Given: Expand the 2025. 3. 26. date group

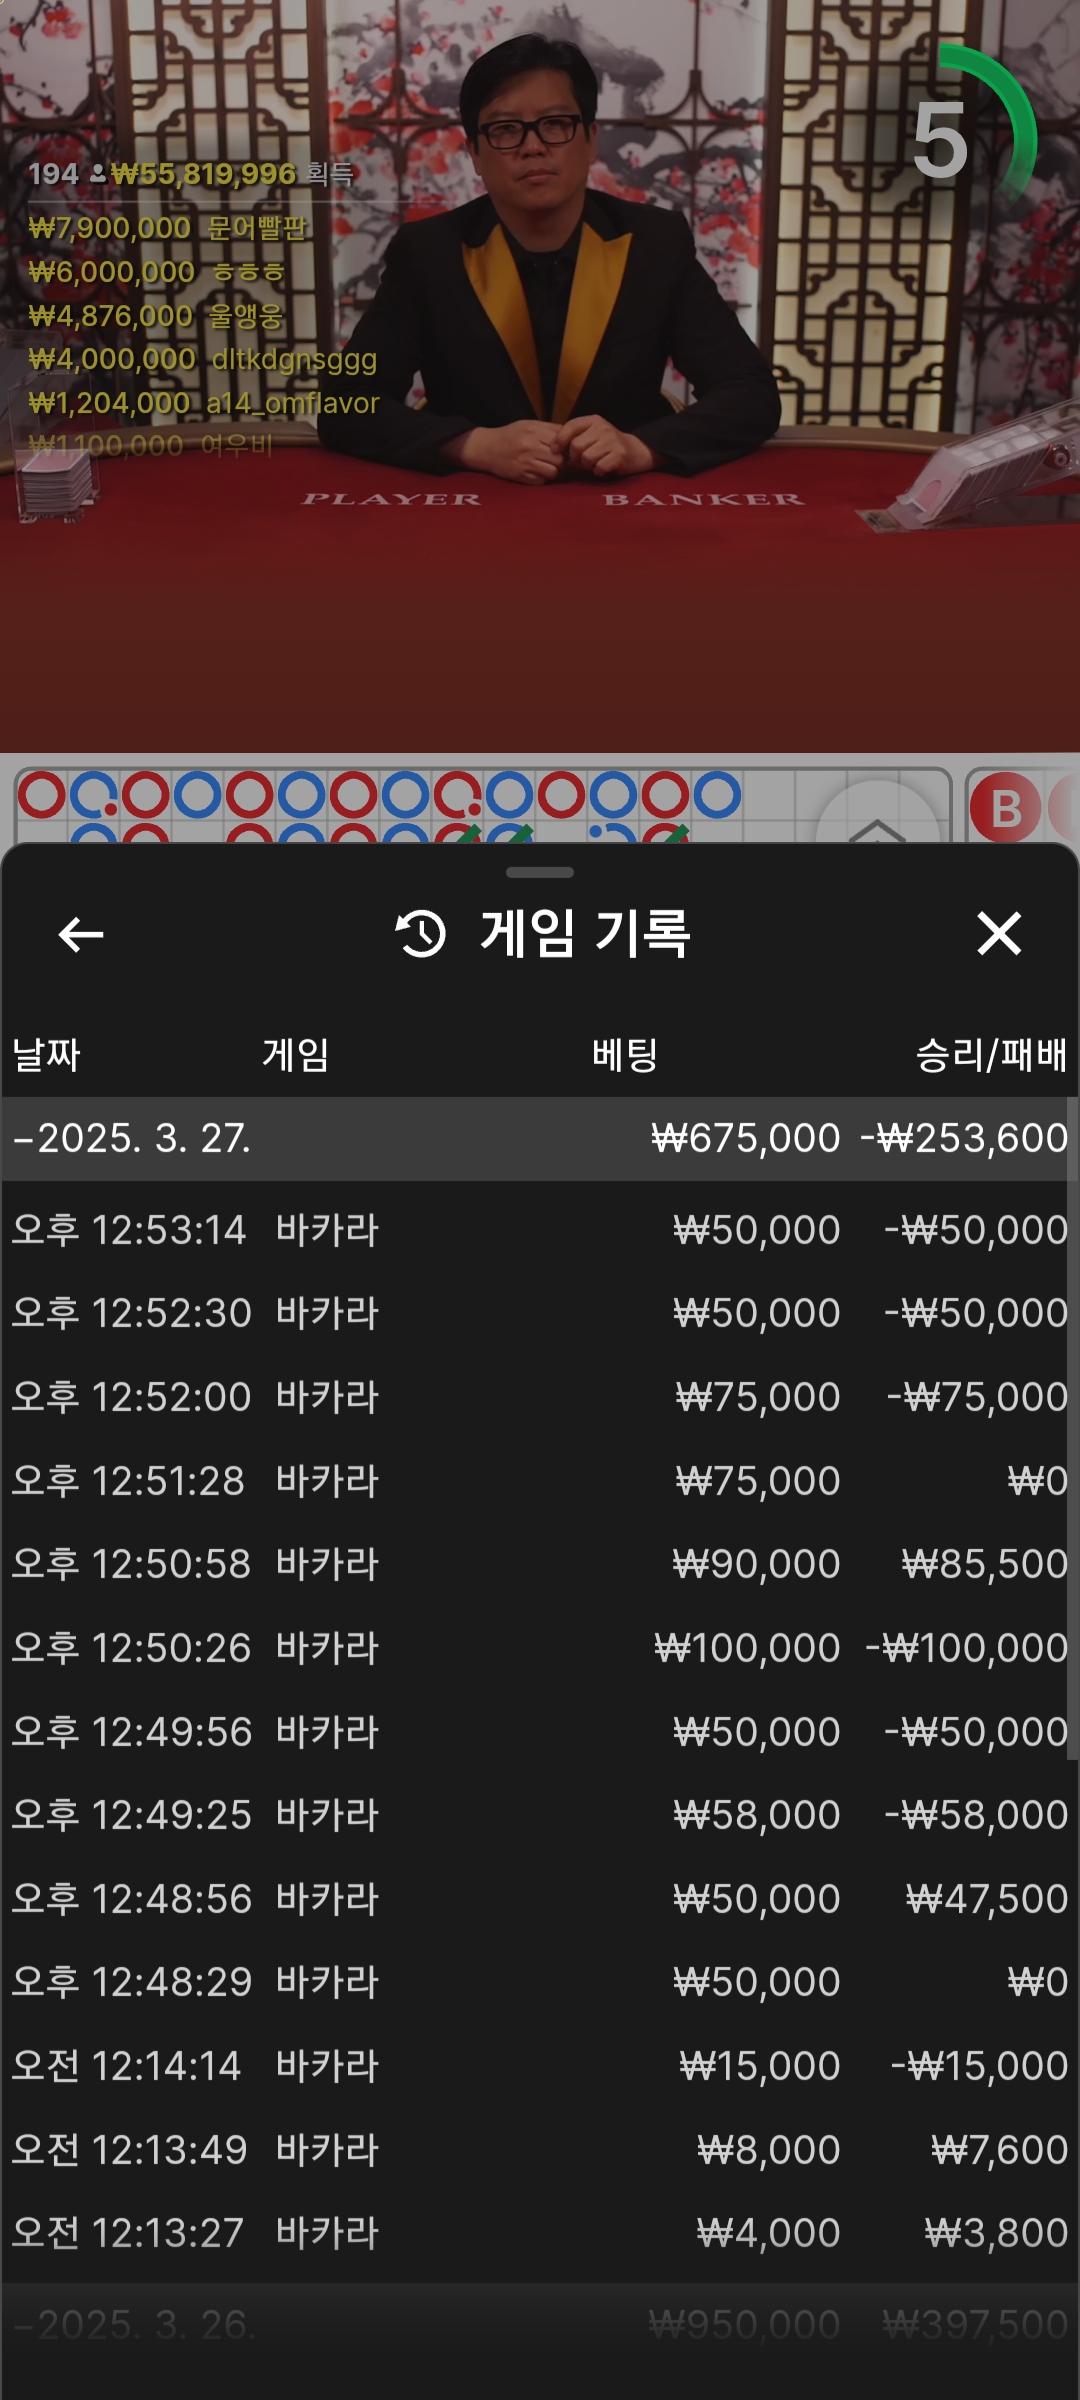Looking at the screenshot, I should 540,2324.
